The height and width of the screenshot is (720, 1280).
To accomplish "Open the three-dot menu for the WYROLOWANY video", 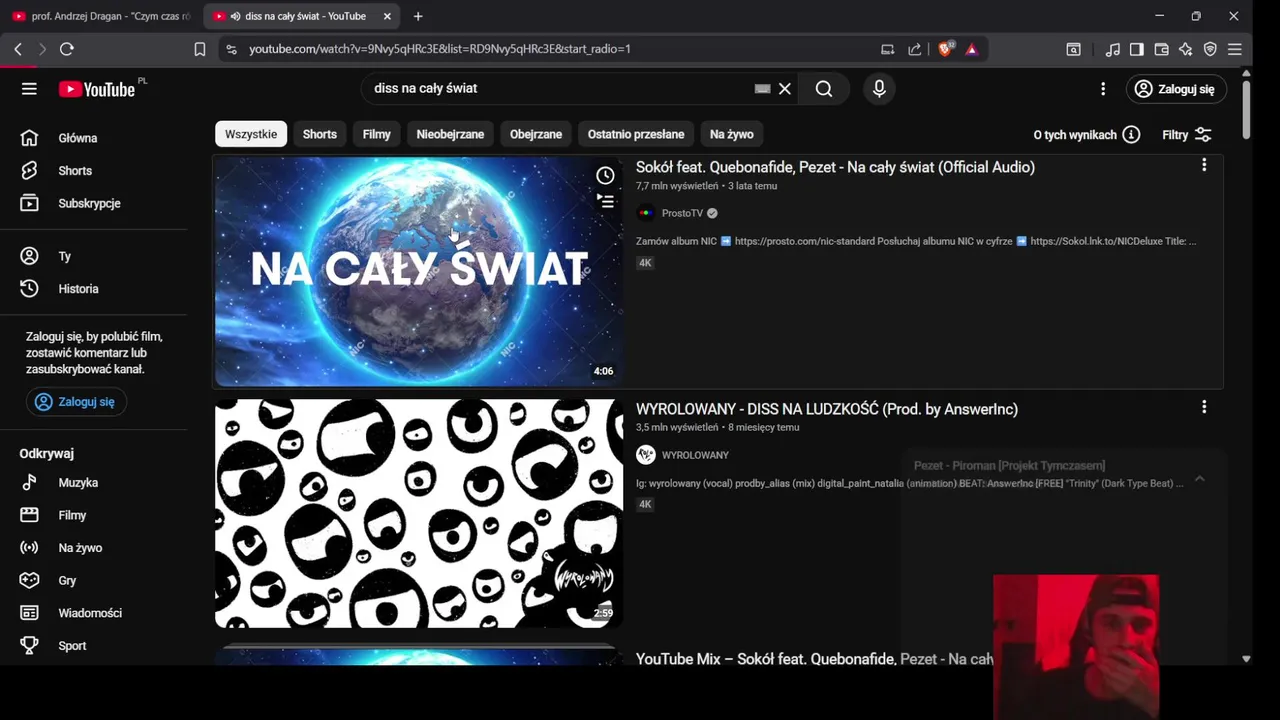I will tap(1204, 407).
